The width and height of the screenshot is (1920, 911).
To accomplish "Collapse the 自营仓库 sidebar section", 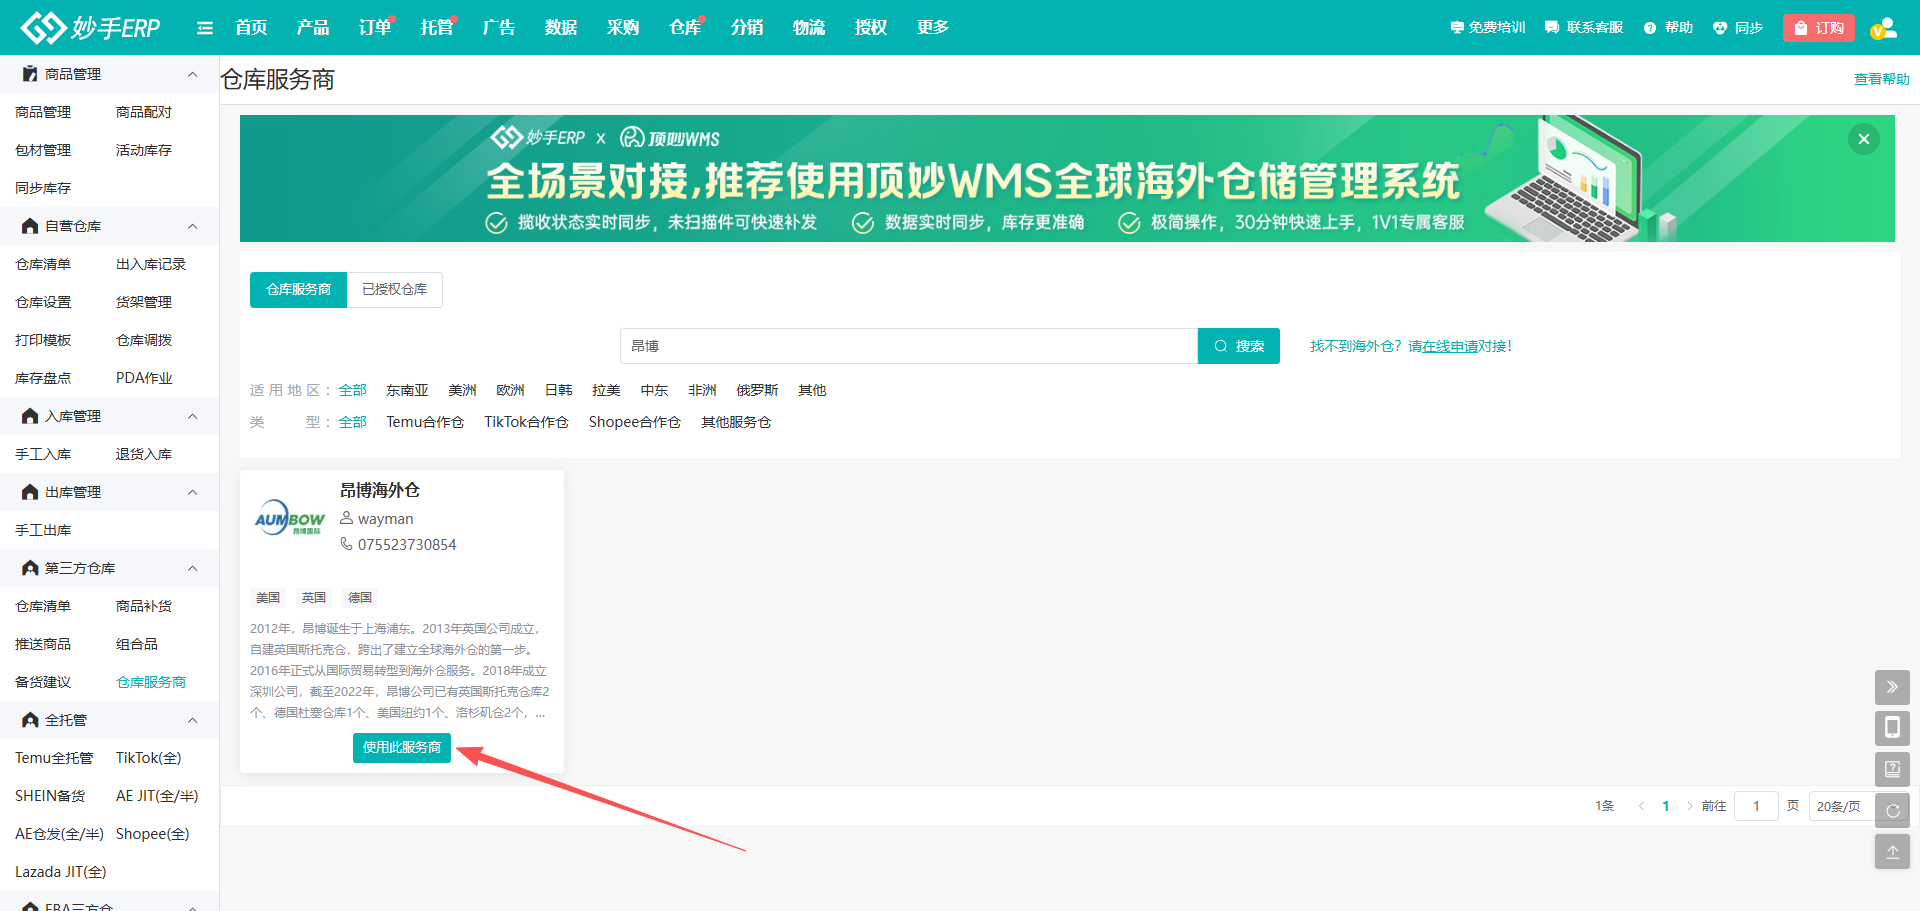I will click(x=193, y=226).
